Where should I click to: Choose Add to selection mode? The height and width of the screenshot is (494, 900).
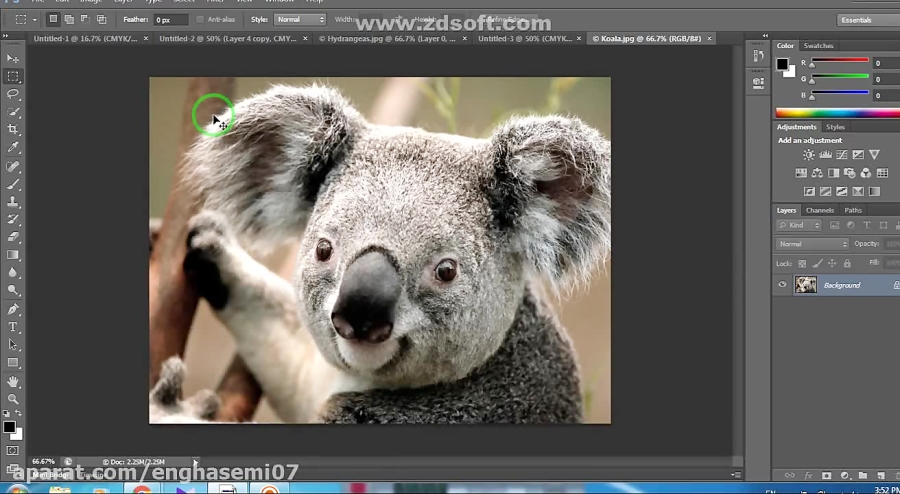[69, 20]
